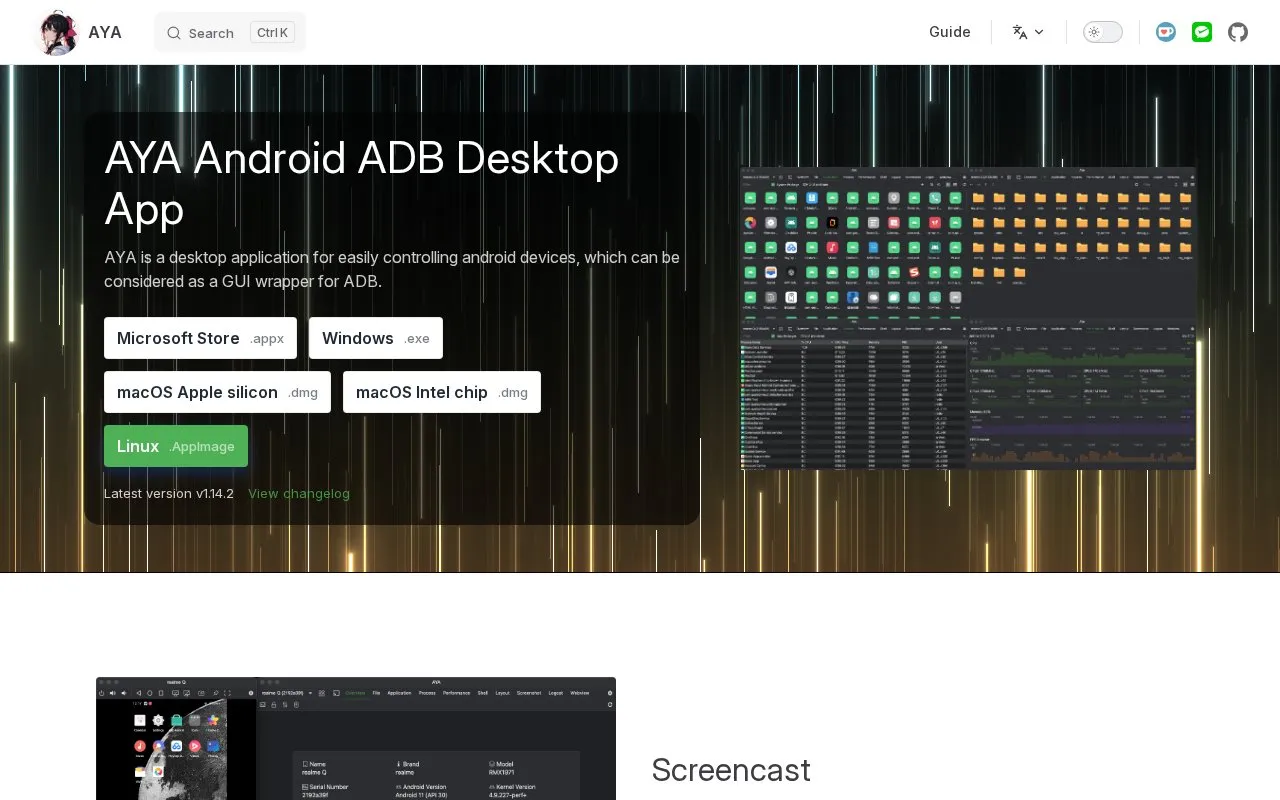Toggle the light/dark theme switch

coord(1103,32)
